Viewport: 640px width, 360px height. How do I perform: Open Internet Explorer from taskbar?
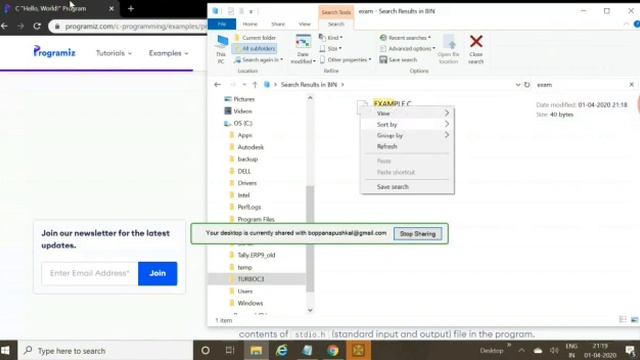[282, 351]
